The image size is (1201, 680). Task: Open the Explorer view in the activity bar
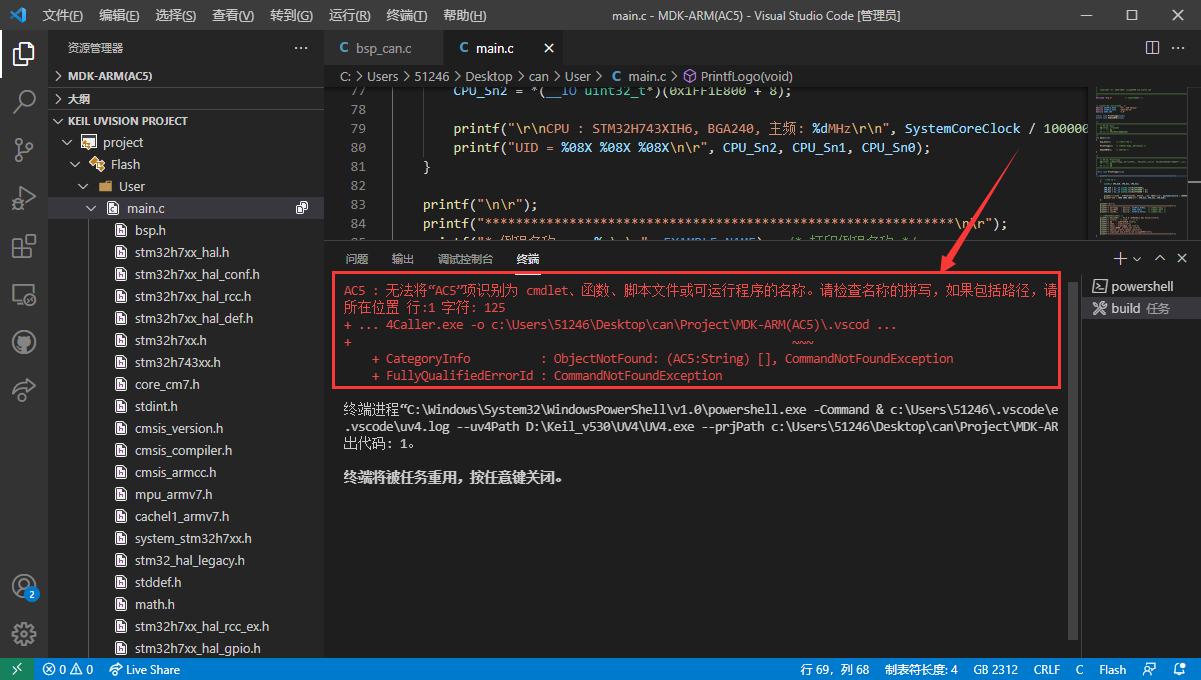[24, 54]
